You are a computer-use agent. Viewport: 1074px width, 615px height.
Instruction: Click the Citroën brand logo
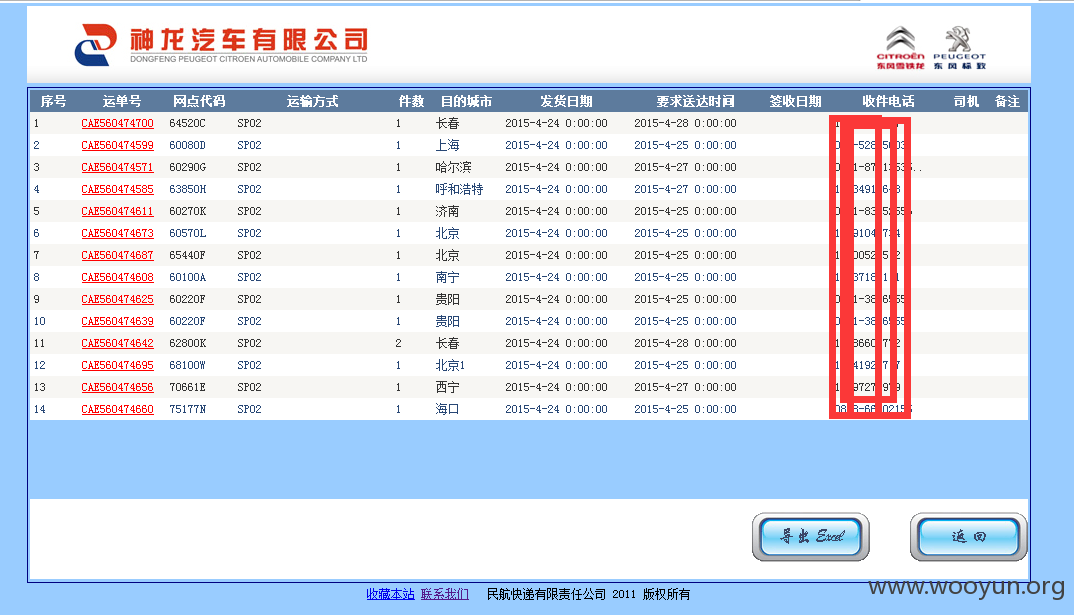point(900,48)
